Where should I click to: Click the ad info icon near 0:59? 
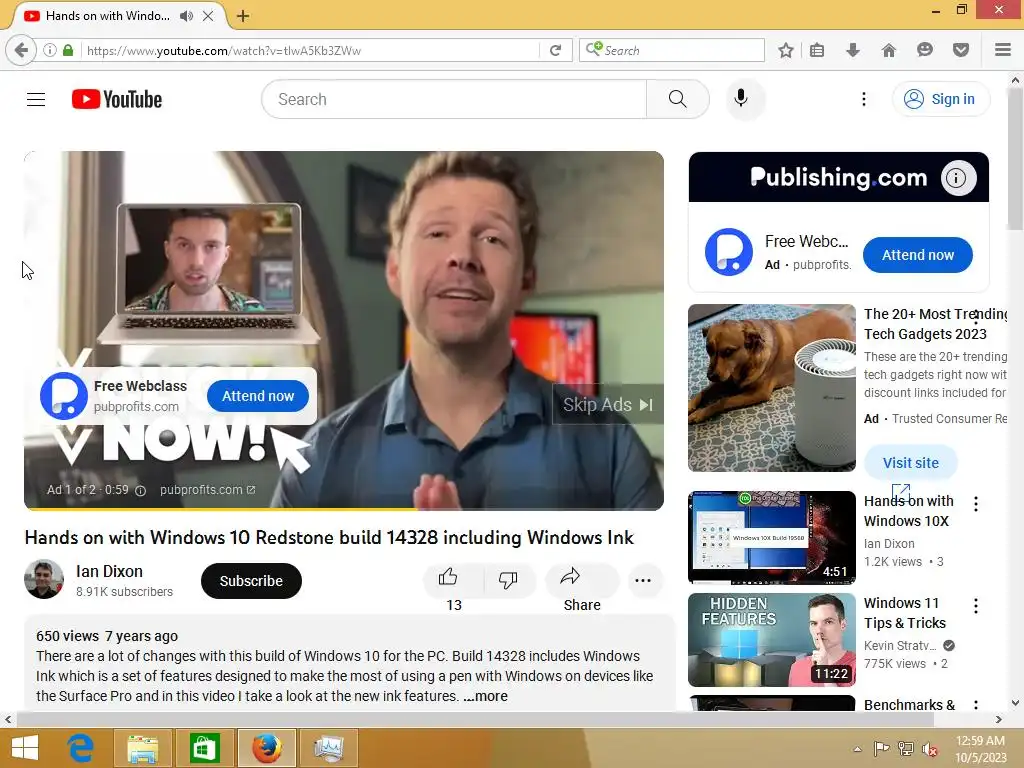pyautogui.click(x=140, y=490)
